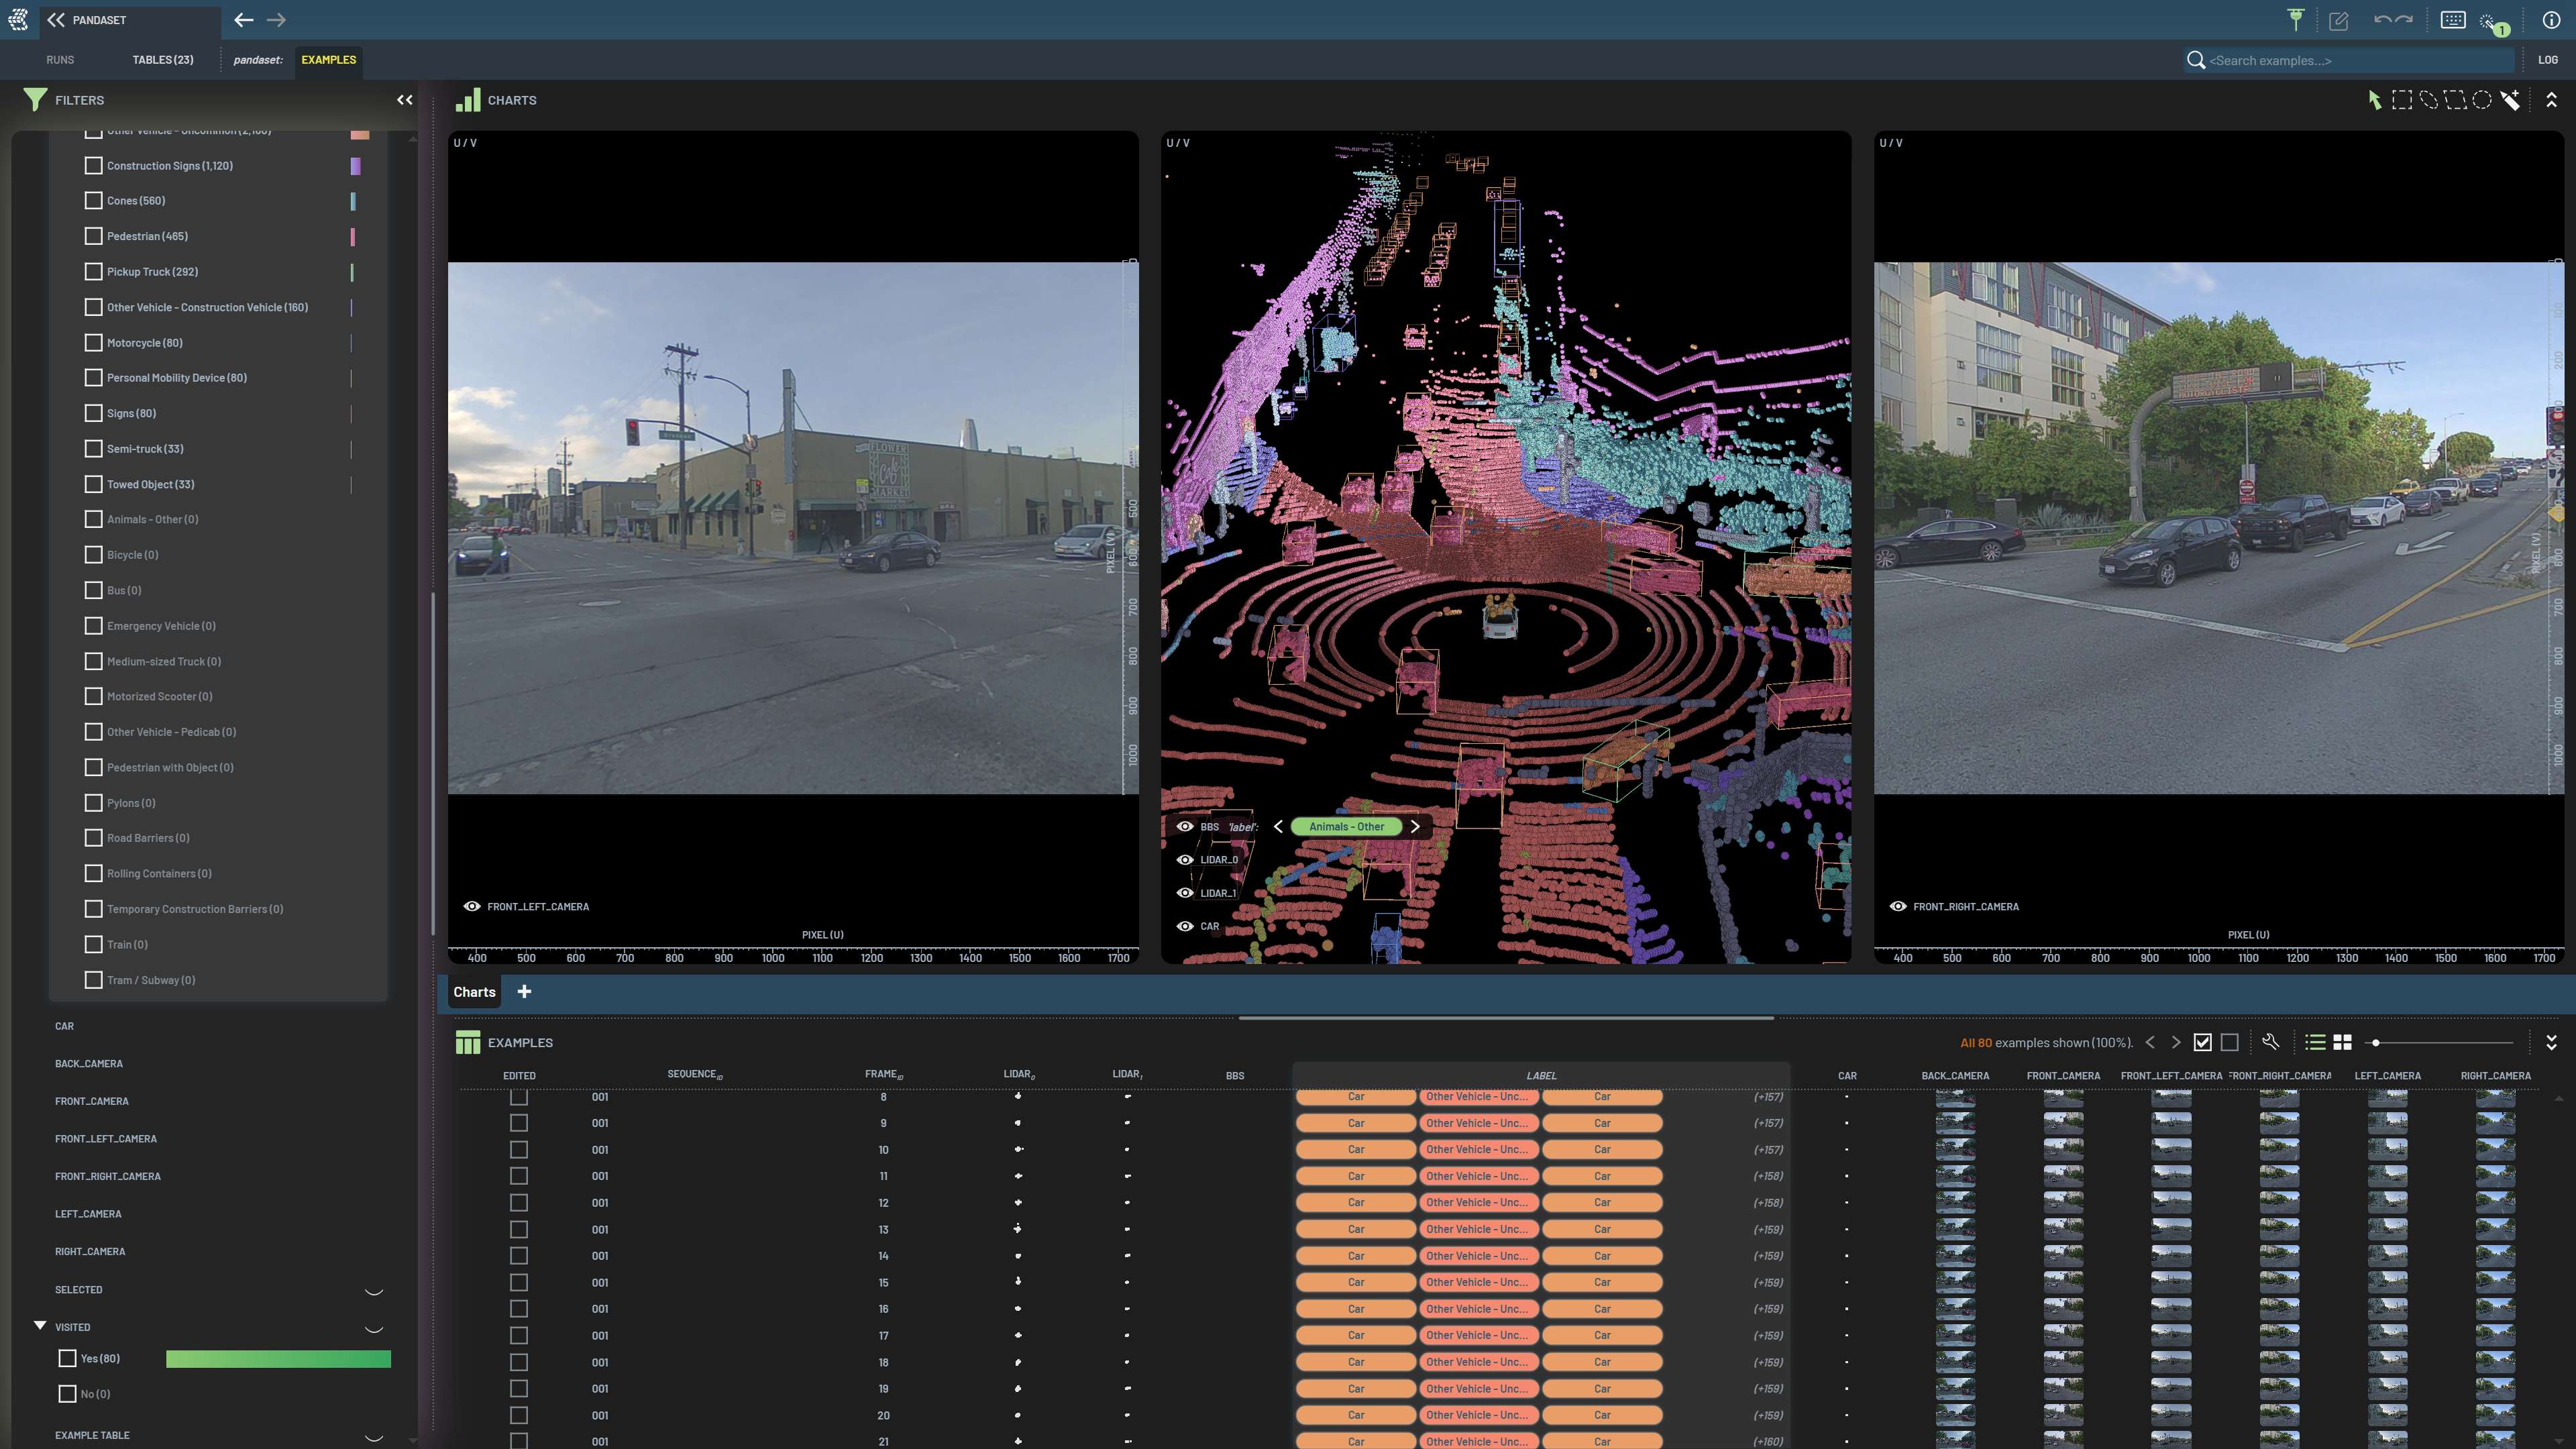
Task: Switch to the Runs tab
Action: [x=60, y=60]
